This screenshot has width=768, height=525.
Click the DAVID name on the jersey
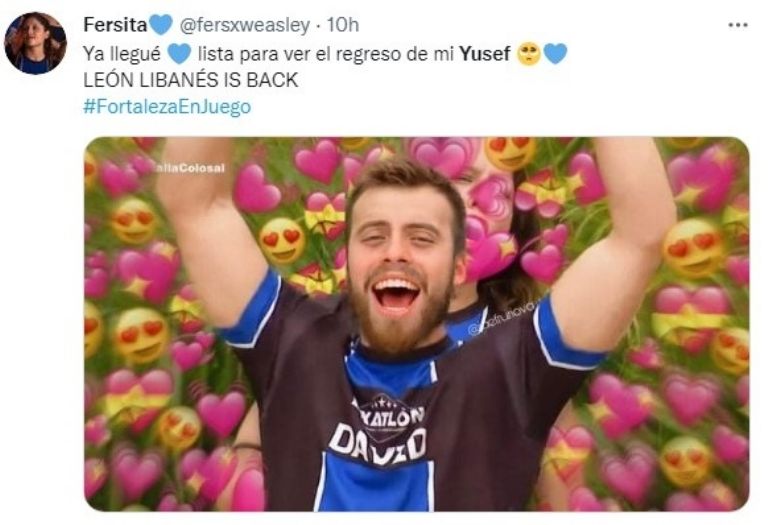click(x=378, y=443)
